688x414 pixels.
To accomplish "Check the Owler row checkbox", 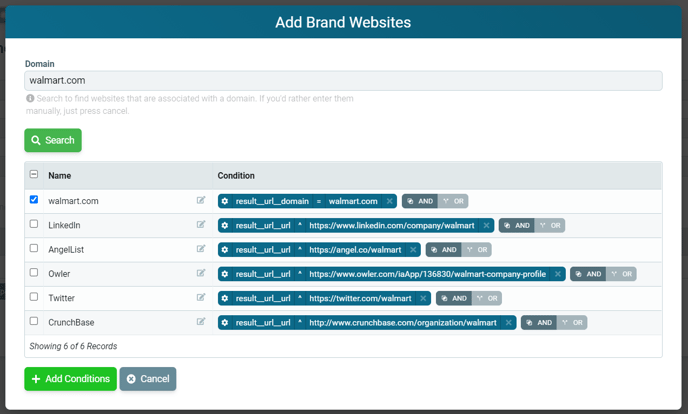I will (x=34, y=272).
